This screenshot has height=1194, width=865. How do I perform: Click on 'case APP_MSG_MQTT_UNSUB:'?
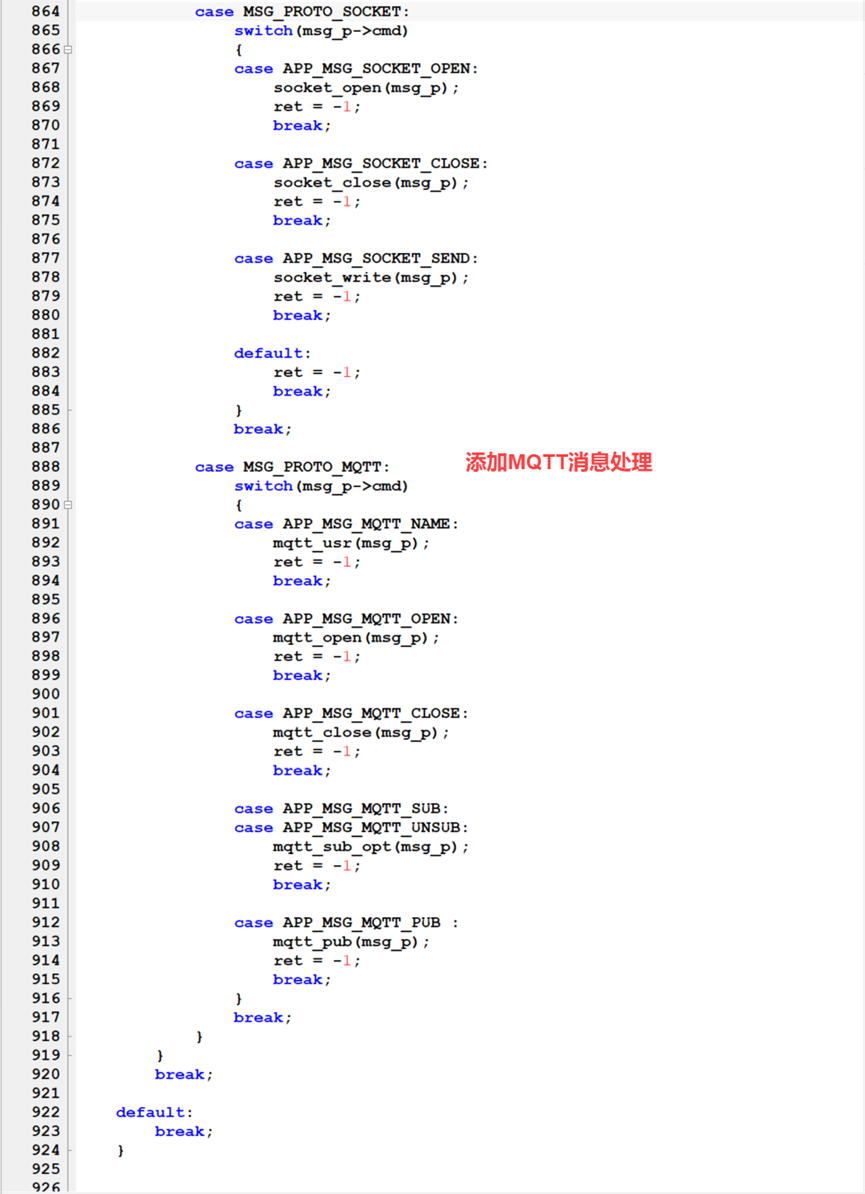[351, 828]
